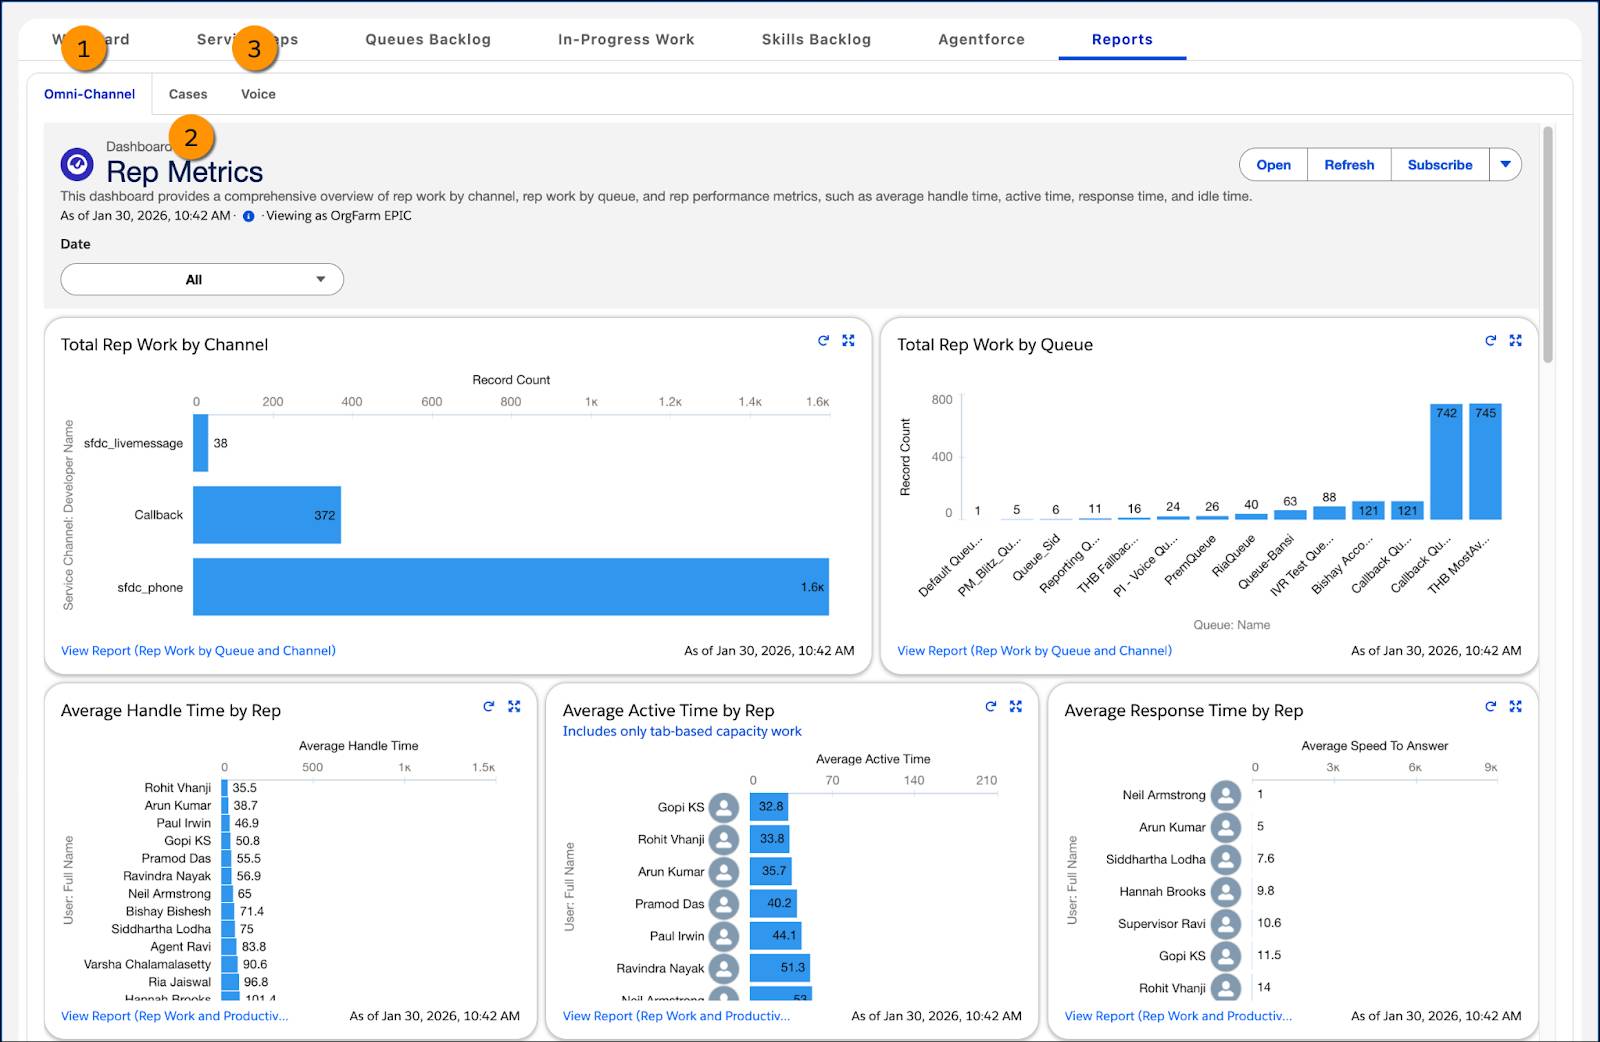Viewport: 1600px width, 1042px height.
Task: Refresh the Total Rep Work by Channel chart
Action: [x=821, y=341]
